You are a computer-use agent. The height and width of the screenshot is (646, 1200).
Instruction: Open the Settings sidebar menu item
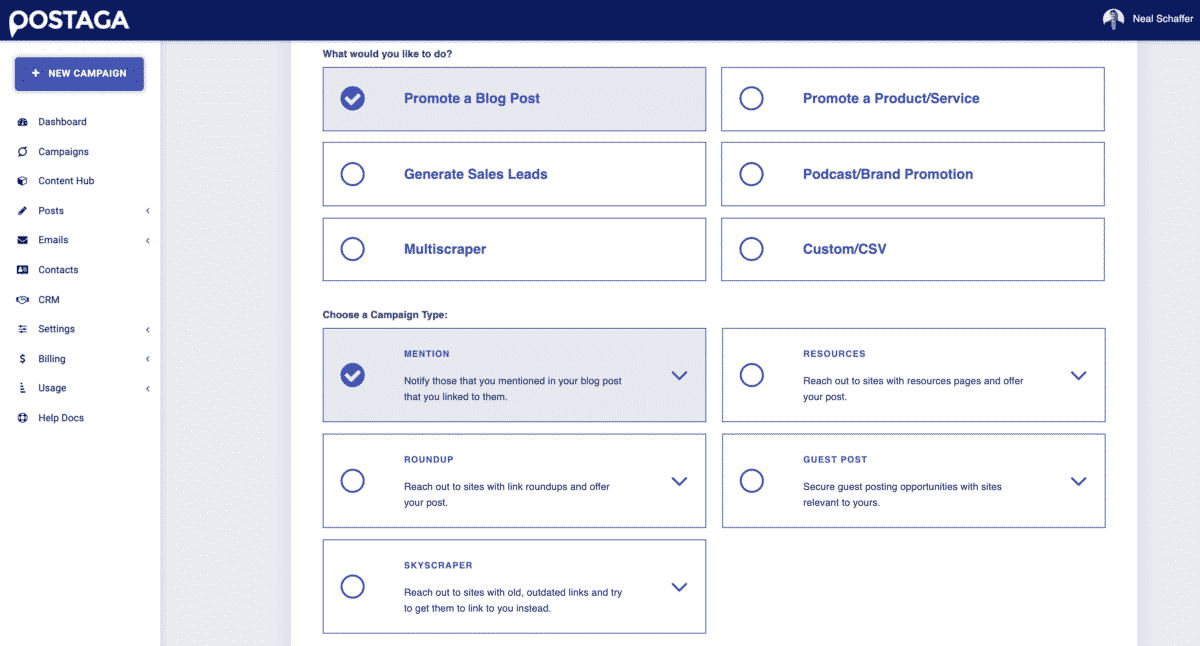point(57,329)
